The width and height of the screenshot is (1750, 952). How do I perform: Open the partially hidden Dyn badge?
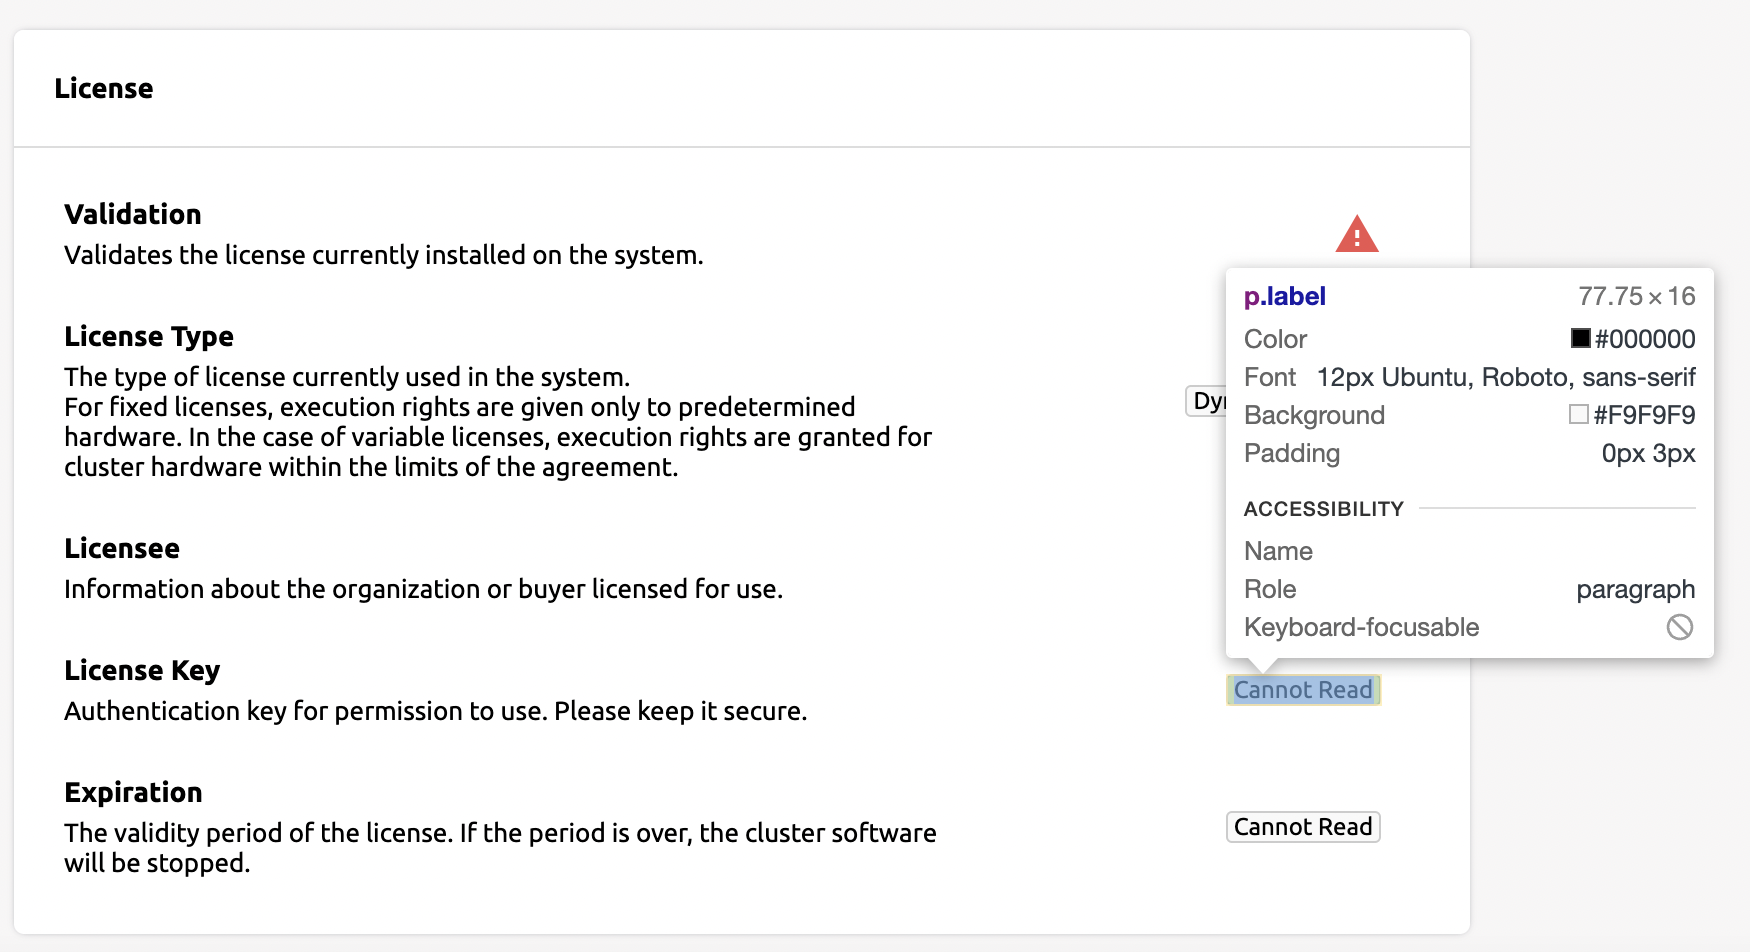pyautogui.click(x=1205, y=401)
